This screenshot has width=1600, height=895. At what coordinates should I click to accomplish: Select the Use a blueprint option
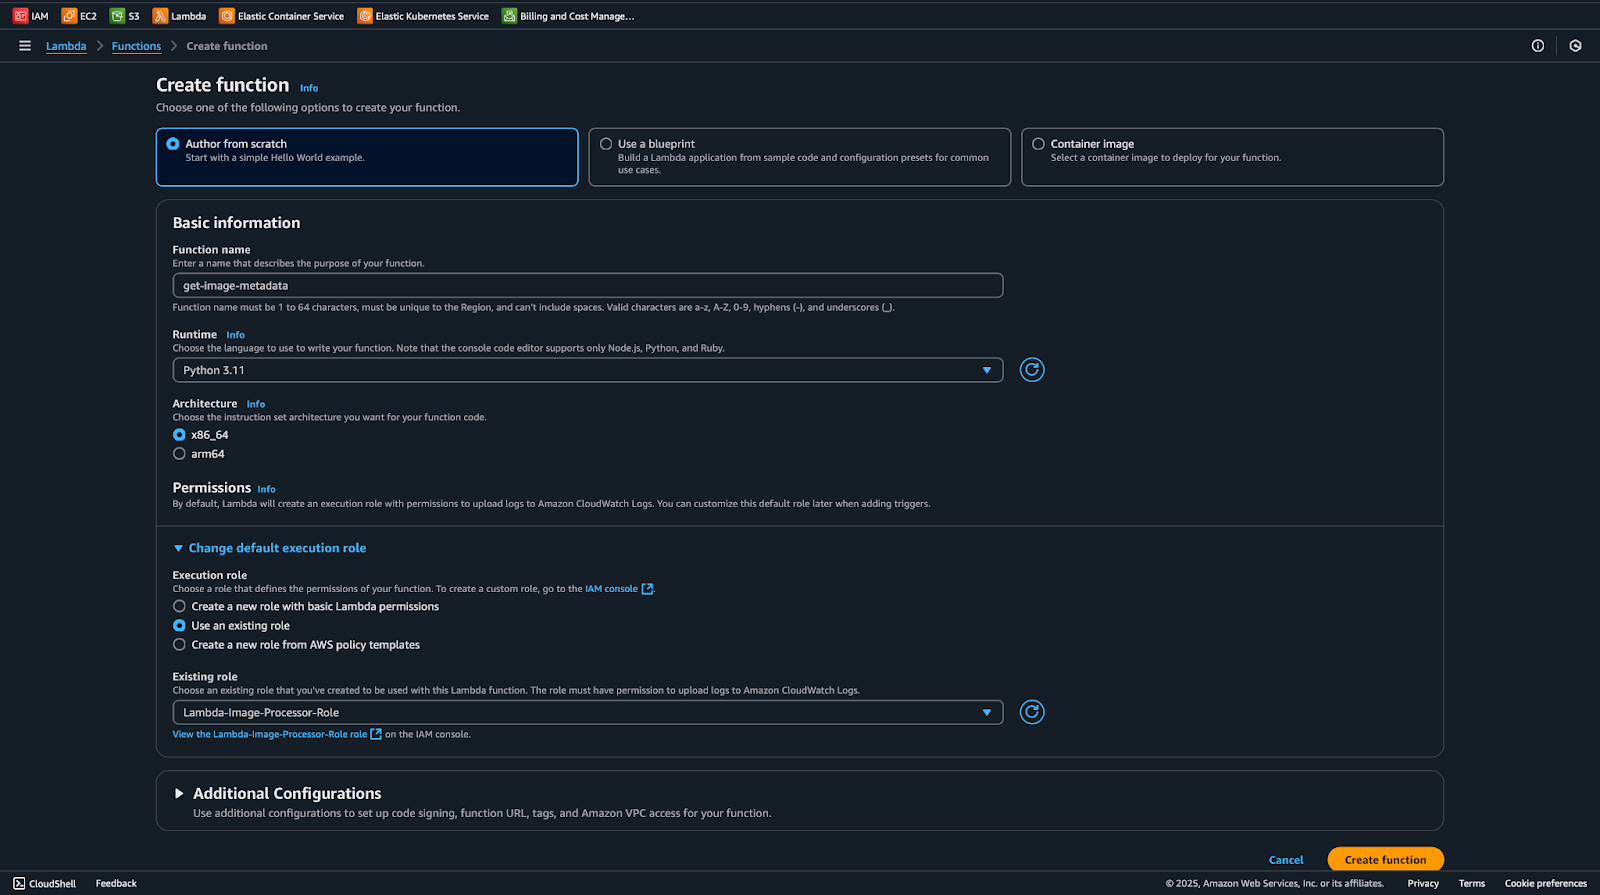click(606, 144)
